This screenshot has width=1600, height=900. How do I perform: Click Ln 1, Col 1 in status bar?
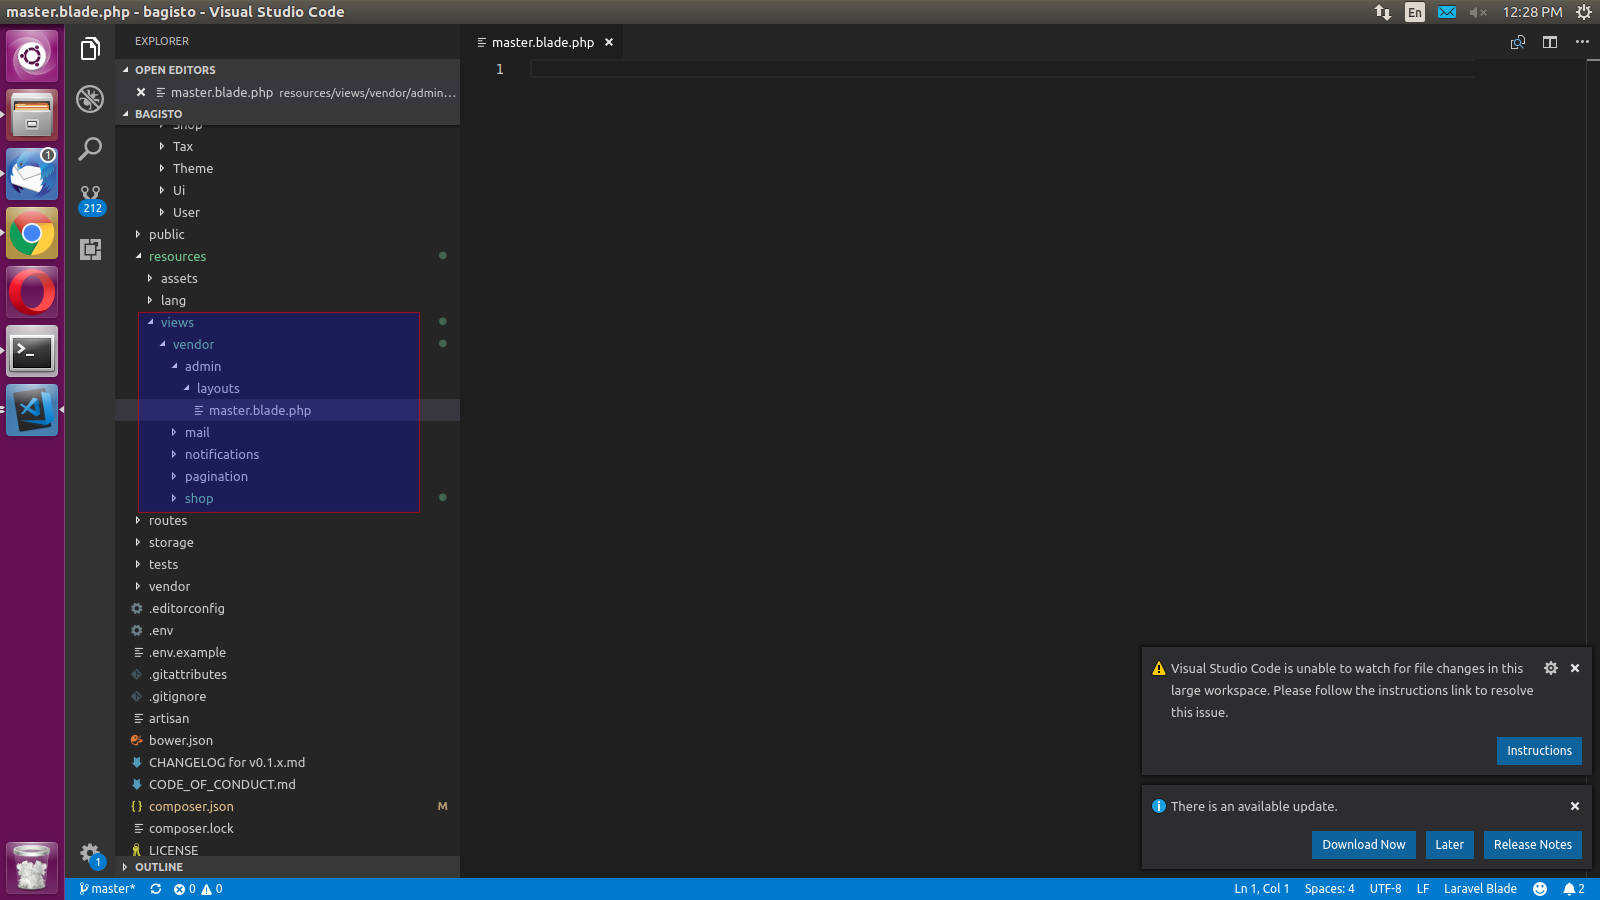pos(1262,889)
